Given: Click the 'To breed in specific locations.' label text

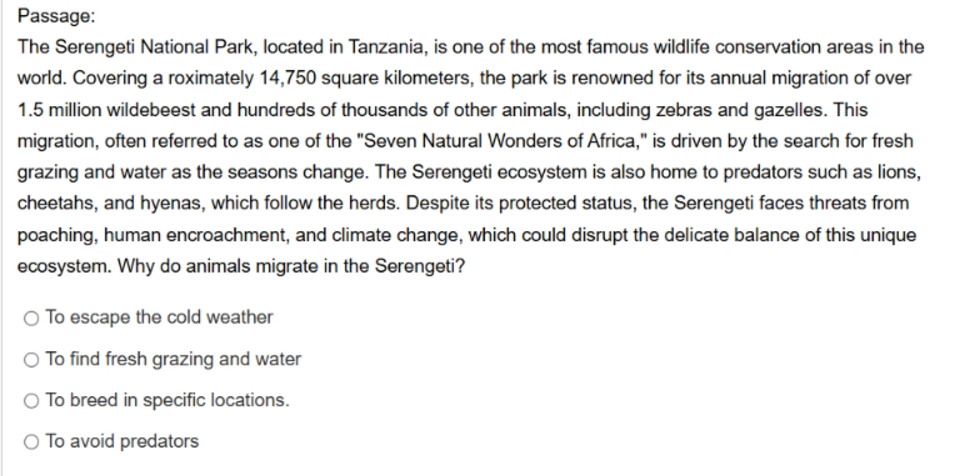Looking at the screenshot, I should (x=167, y=400).
